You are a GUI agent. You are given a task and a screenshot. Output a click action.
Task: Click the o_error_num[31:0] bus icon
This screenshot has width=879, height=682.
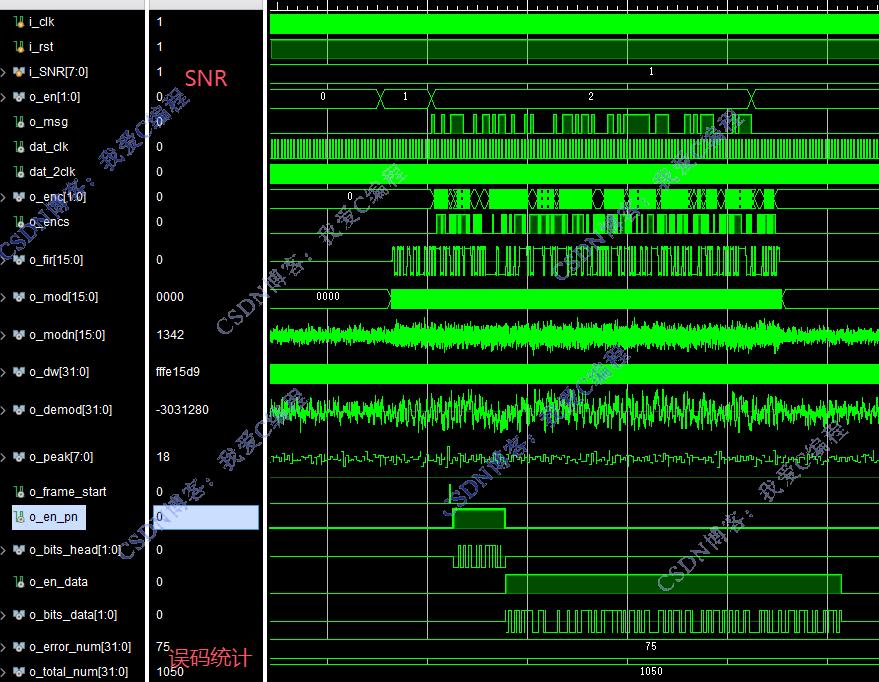point(19,647)
